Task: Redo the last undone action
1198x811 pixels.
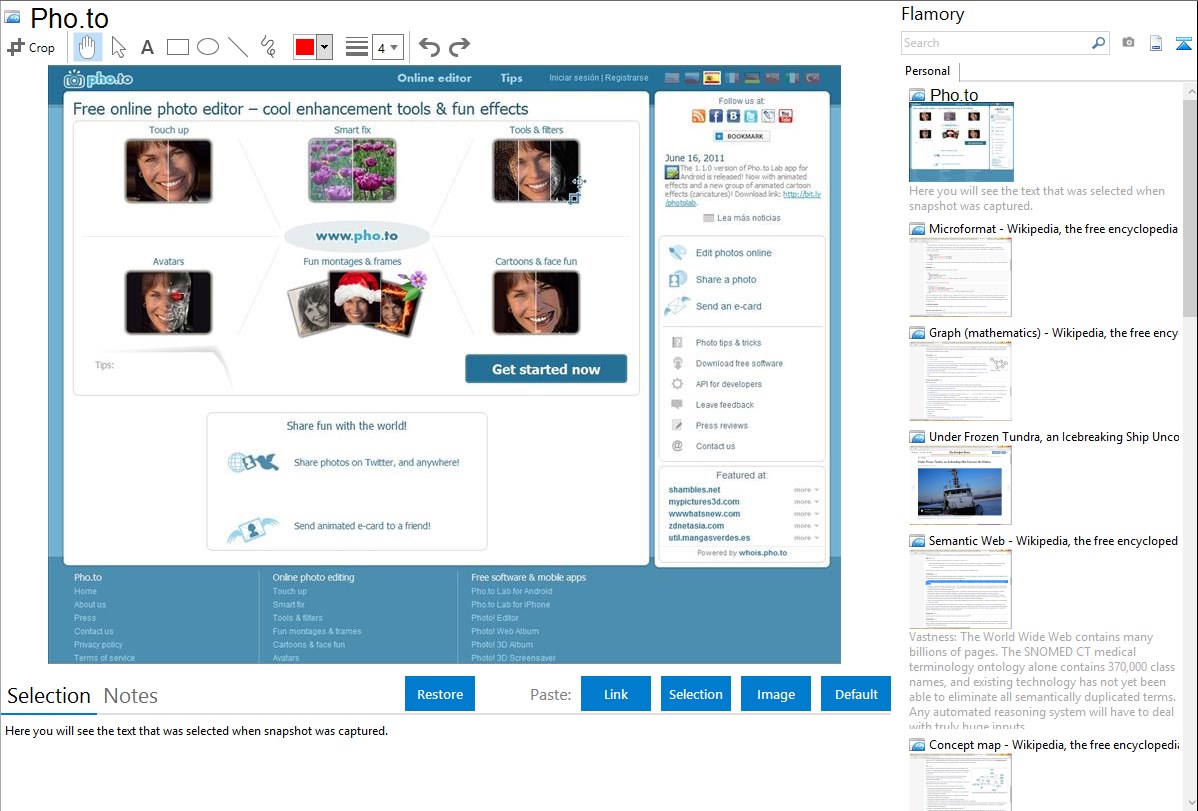Action: tap(459, 47)
